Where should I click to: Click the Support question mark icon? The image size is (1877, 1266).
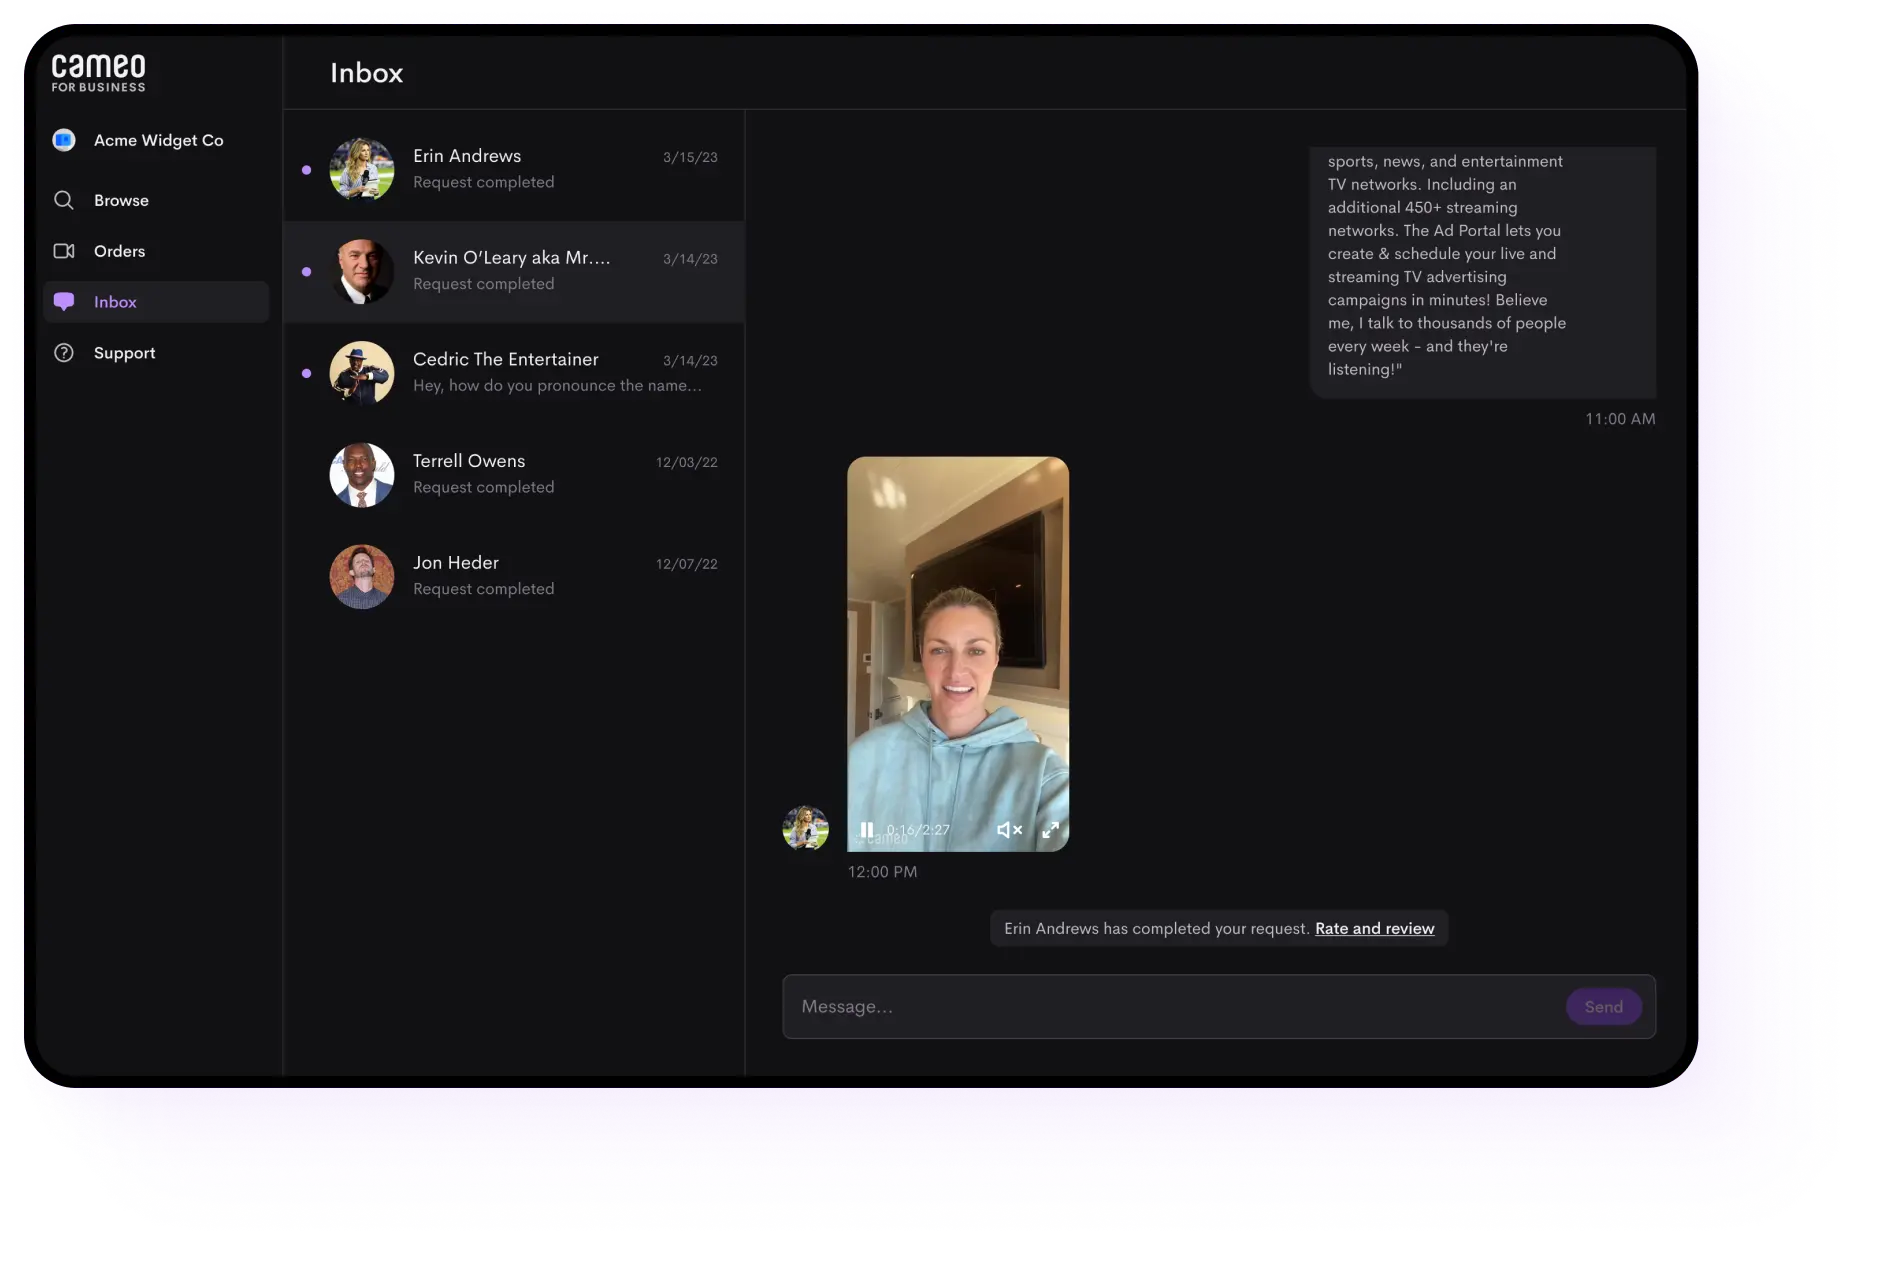pyautogui.click(x=64, y=353)
